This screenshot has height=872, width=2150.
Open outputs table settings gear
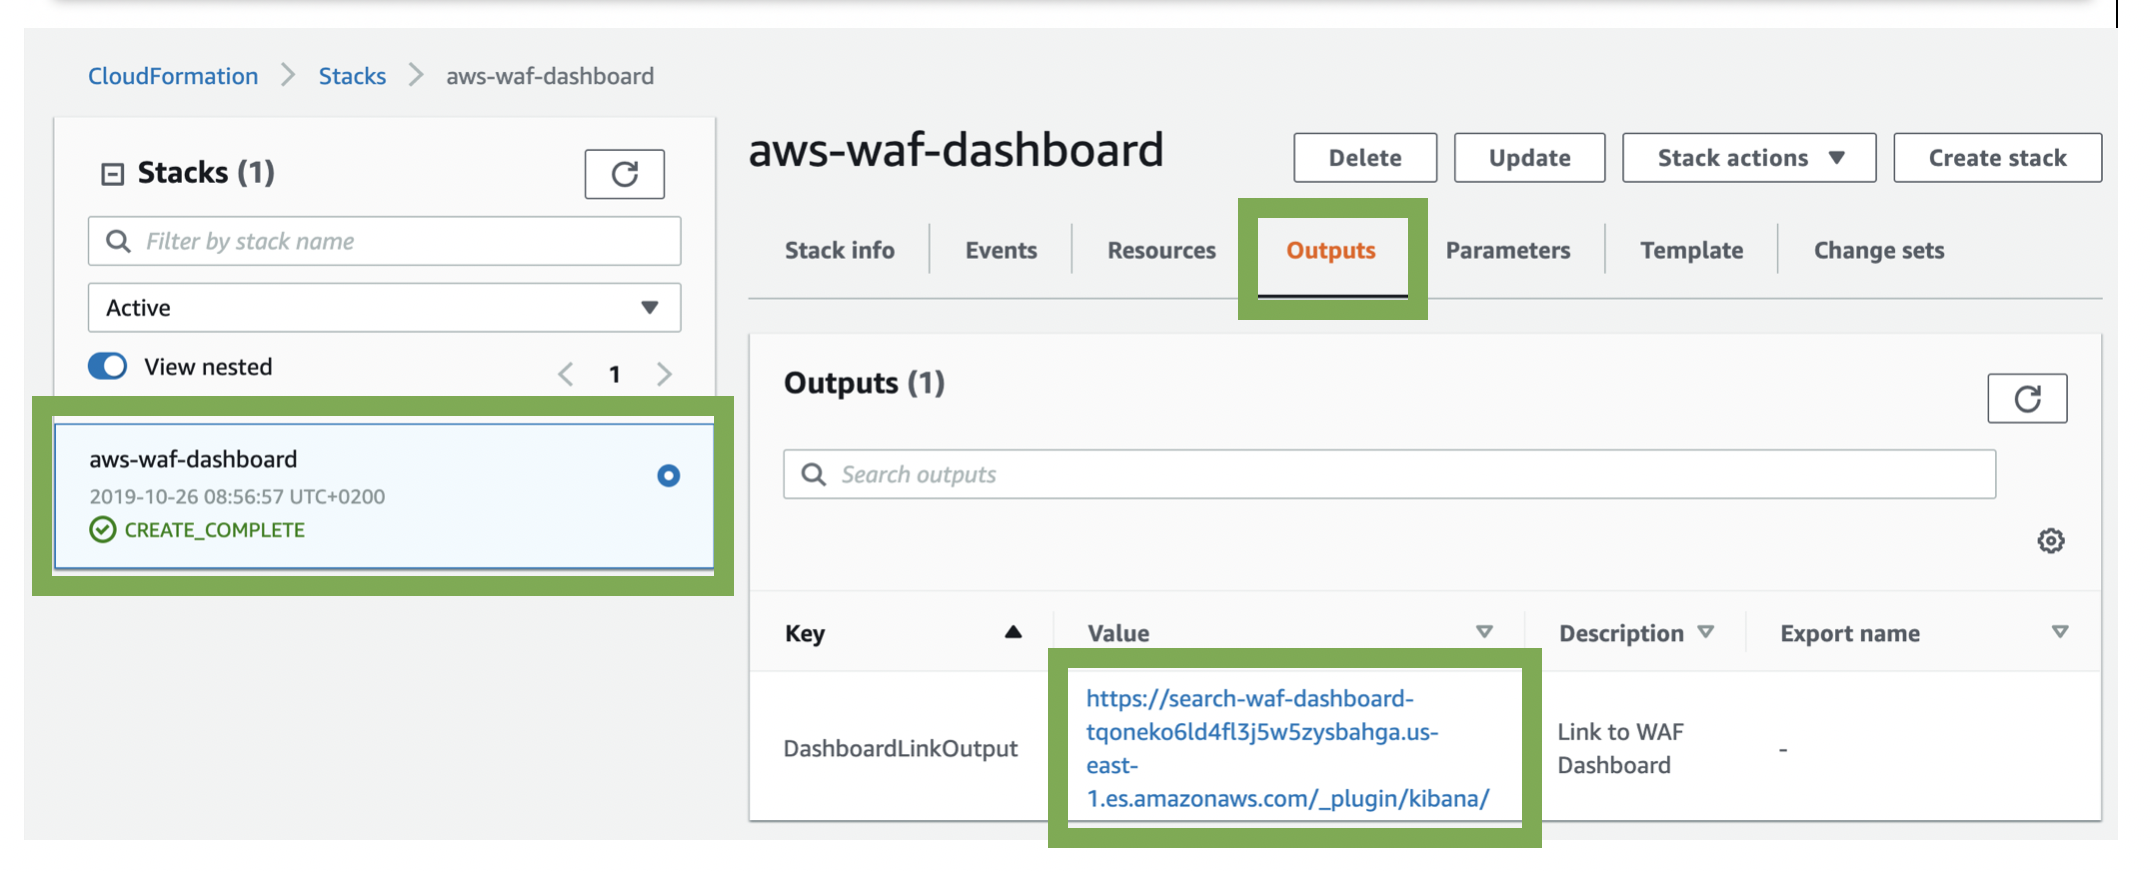2051,541
